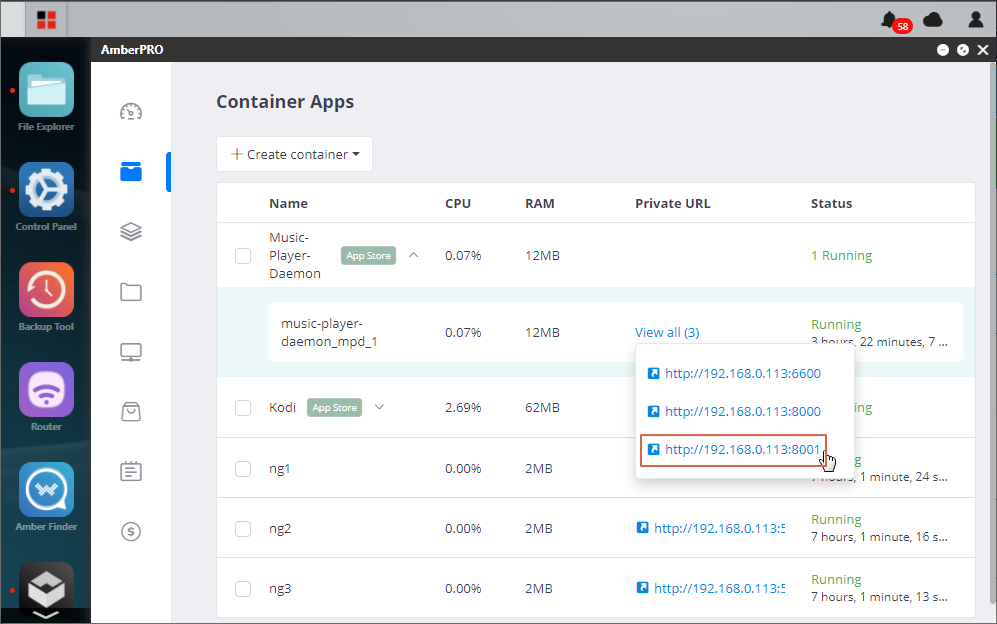Click link icon beside the port 6600 URL
Viewport: 997px width, 624px height.
point(653,373)
